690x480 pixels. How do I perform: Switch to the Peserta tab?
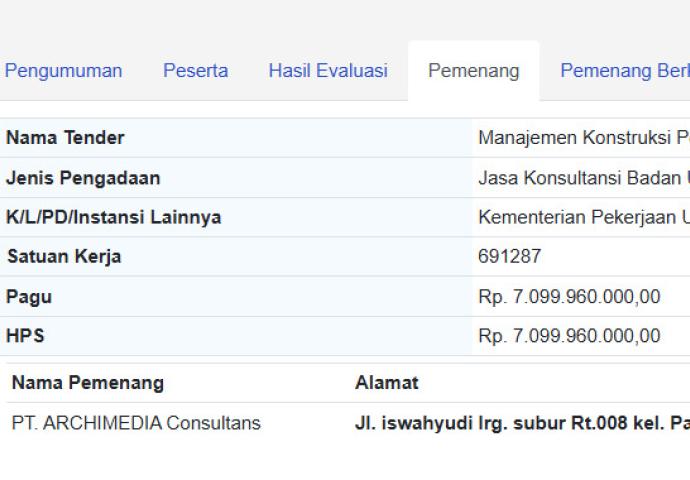pyautogui.click(x=195, y=71)
